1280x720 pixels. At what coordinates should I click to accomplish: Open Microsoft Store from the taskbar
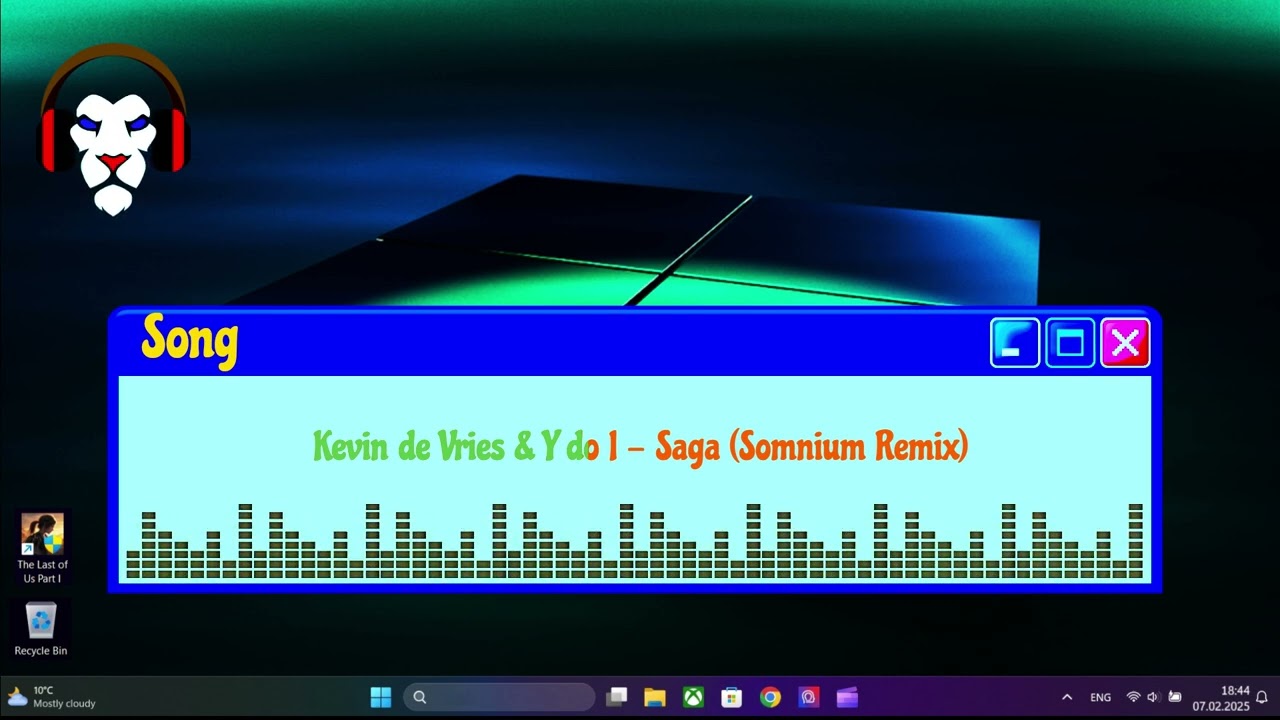(731, 697)
